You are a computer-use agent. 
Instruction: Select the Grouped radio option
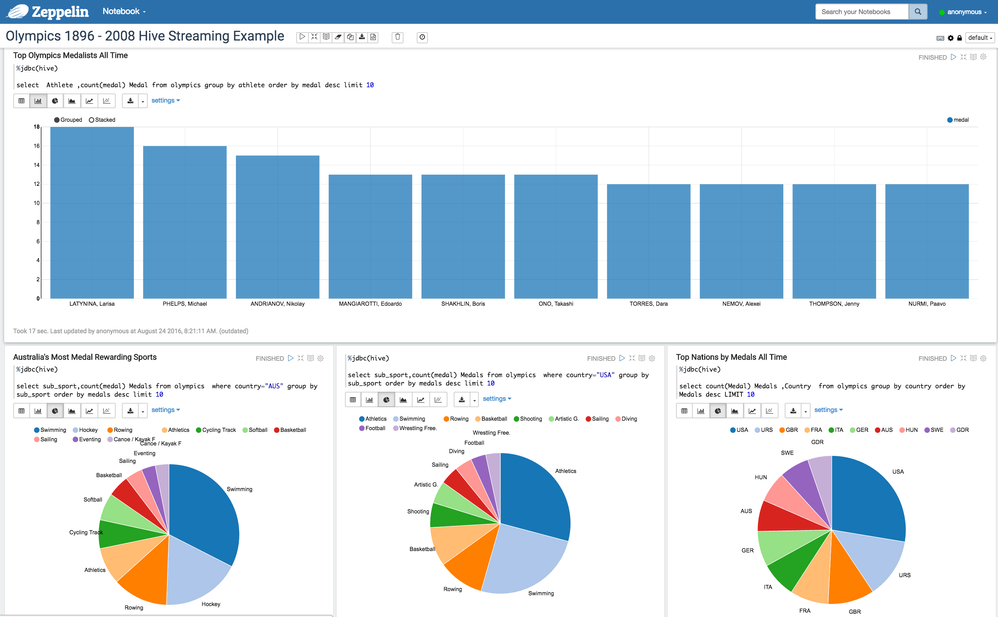pyautogui.click(x=57, y=120)
